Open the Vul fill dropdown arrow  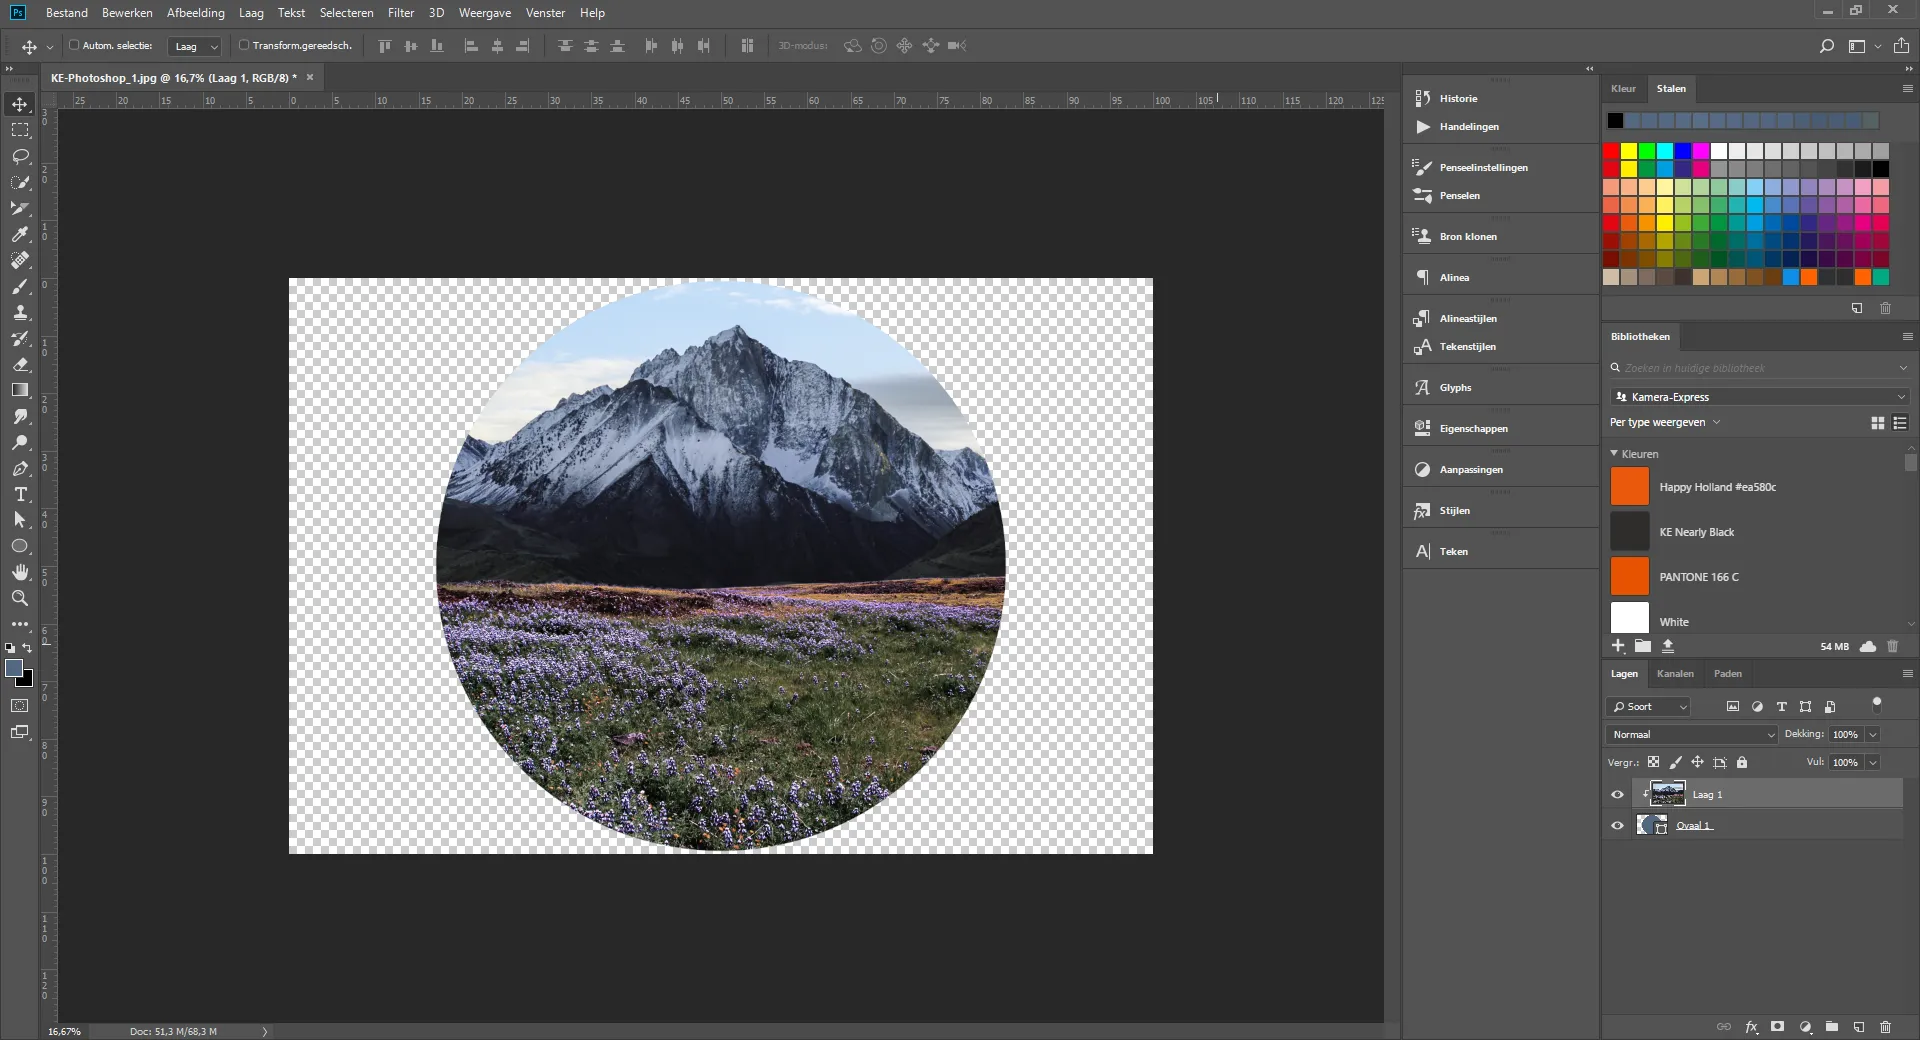[1873, 763]
